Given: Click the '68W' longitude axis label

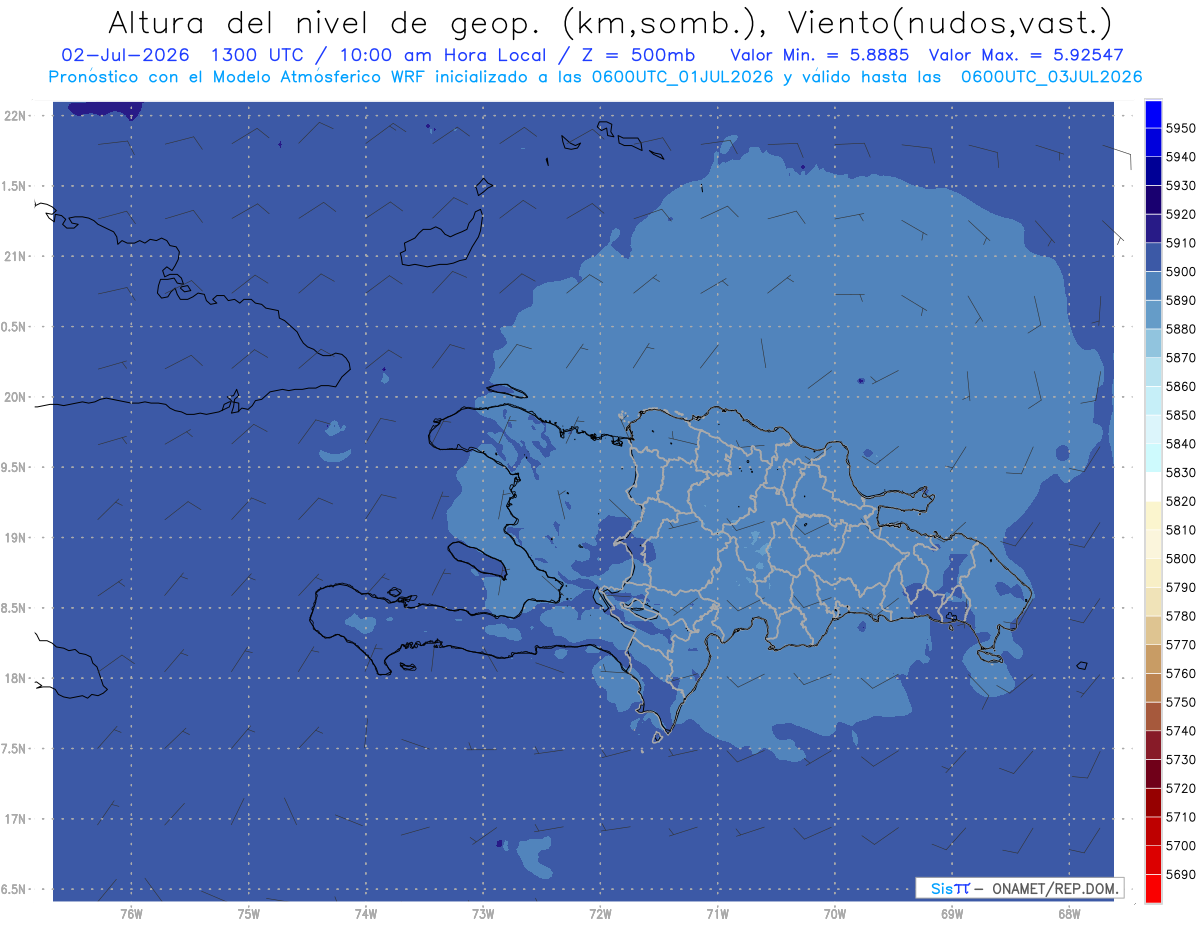Looking at the screenshot, I should point(1069,914).
